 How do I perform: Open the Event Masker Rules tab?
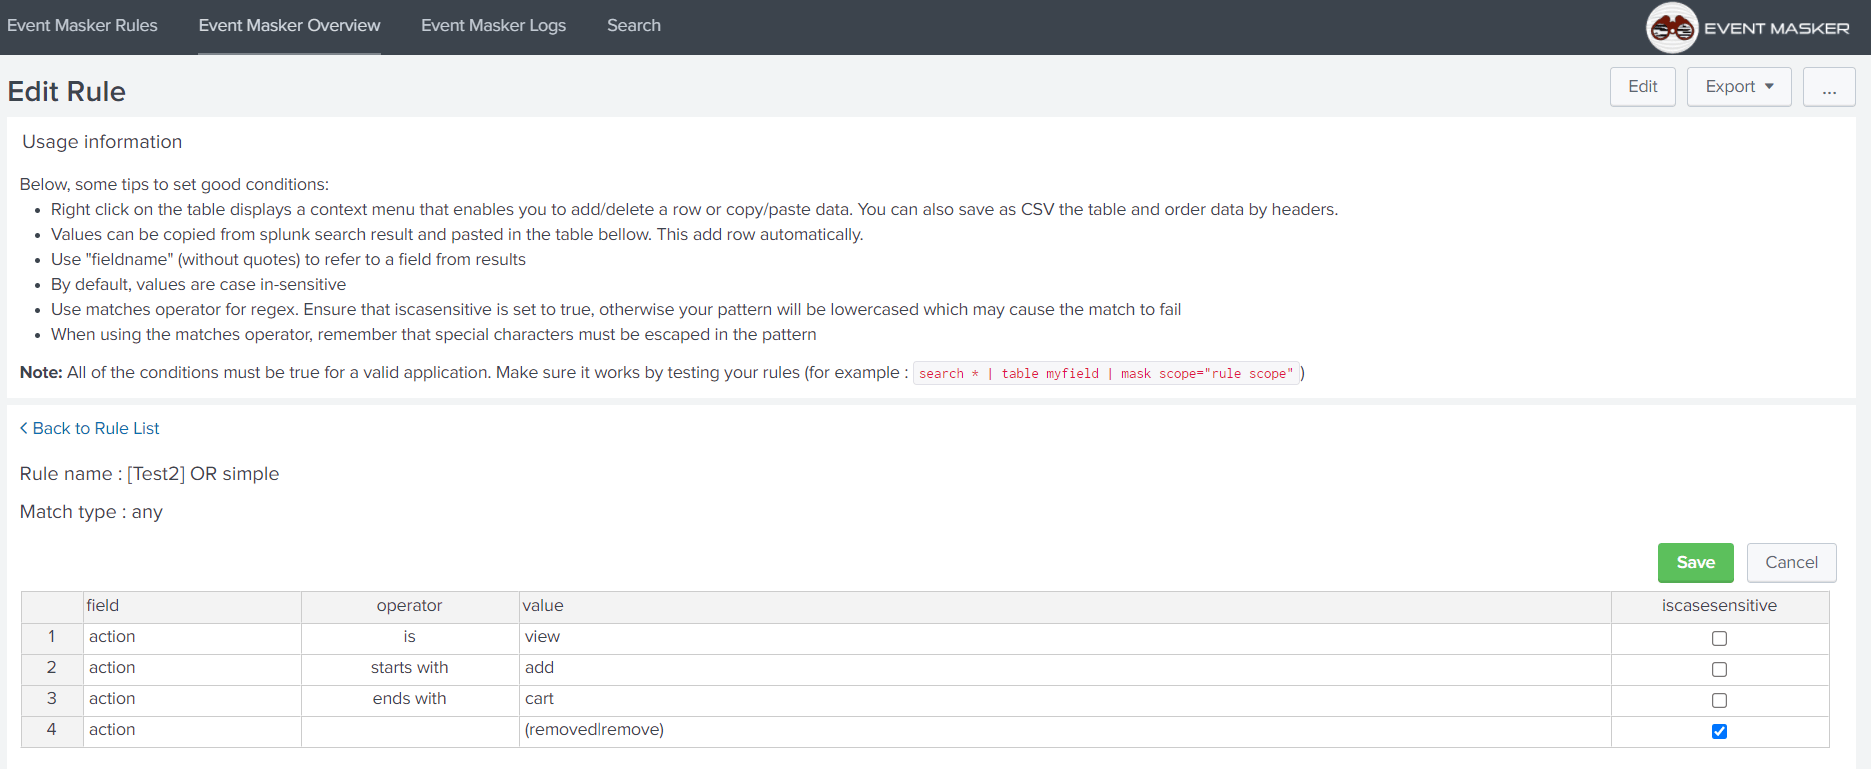82,26
